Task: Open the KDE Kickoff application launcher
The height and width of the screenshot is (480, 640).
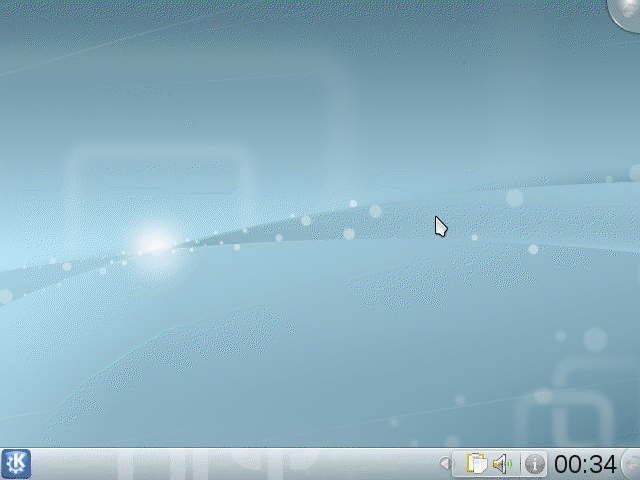Action: pos(17,464)
